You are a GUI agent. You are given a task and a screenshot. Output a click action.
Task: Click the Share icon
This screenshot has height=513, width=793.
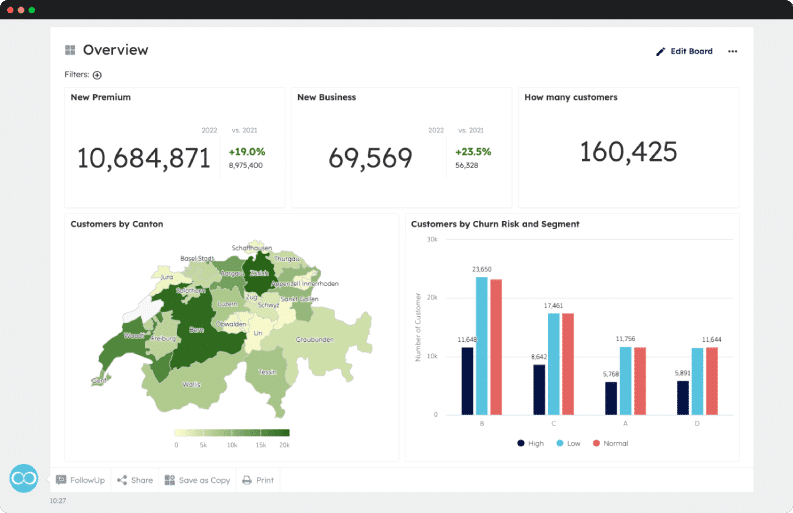pyautogui.click(x=122, y=480)
